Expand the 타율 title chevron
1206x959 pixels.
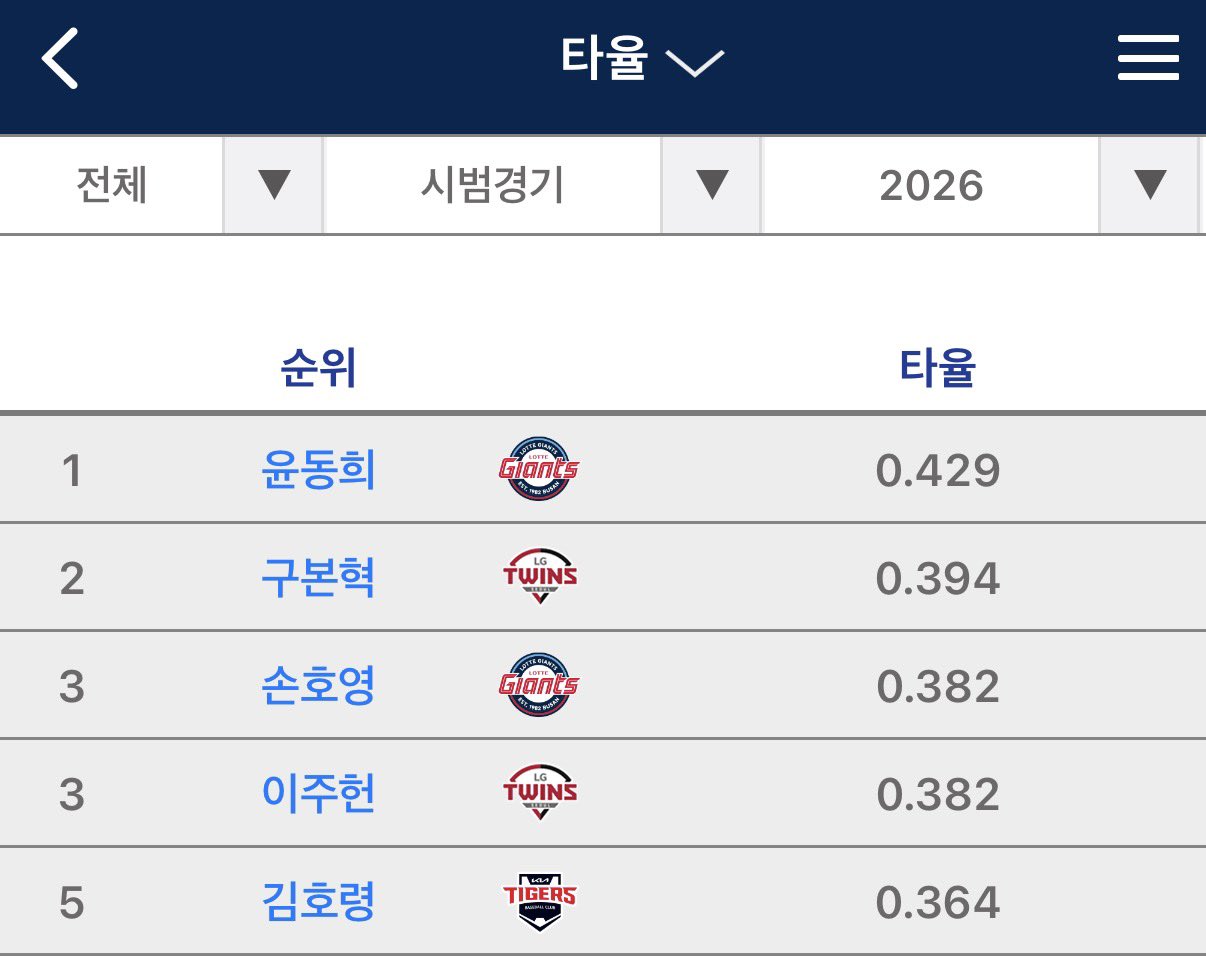tap(694, 63)
